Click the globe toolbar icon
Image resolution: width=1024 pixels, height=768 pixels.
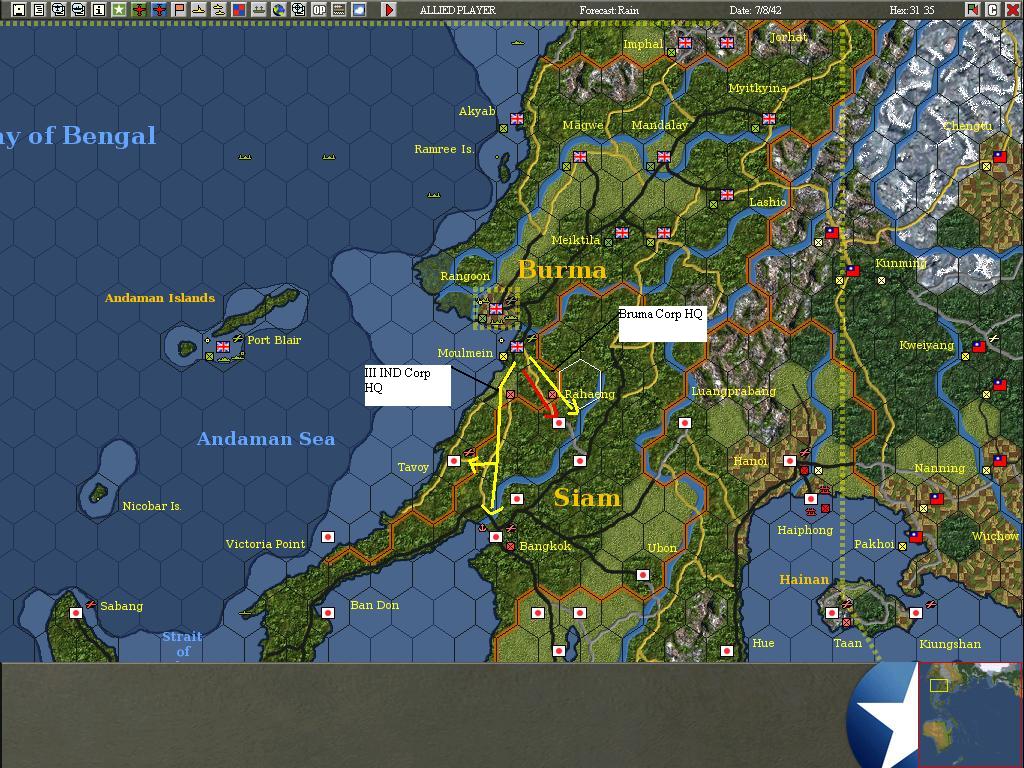coord(279,9)
